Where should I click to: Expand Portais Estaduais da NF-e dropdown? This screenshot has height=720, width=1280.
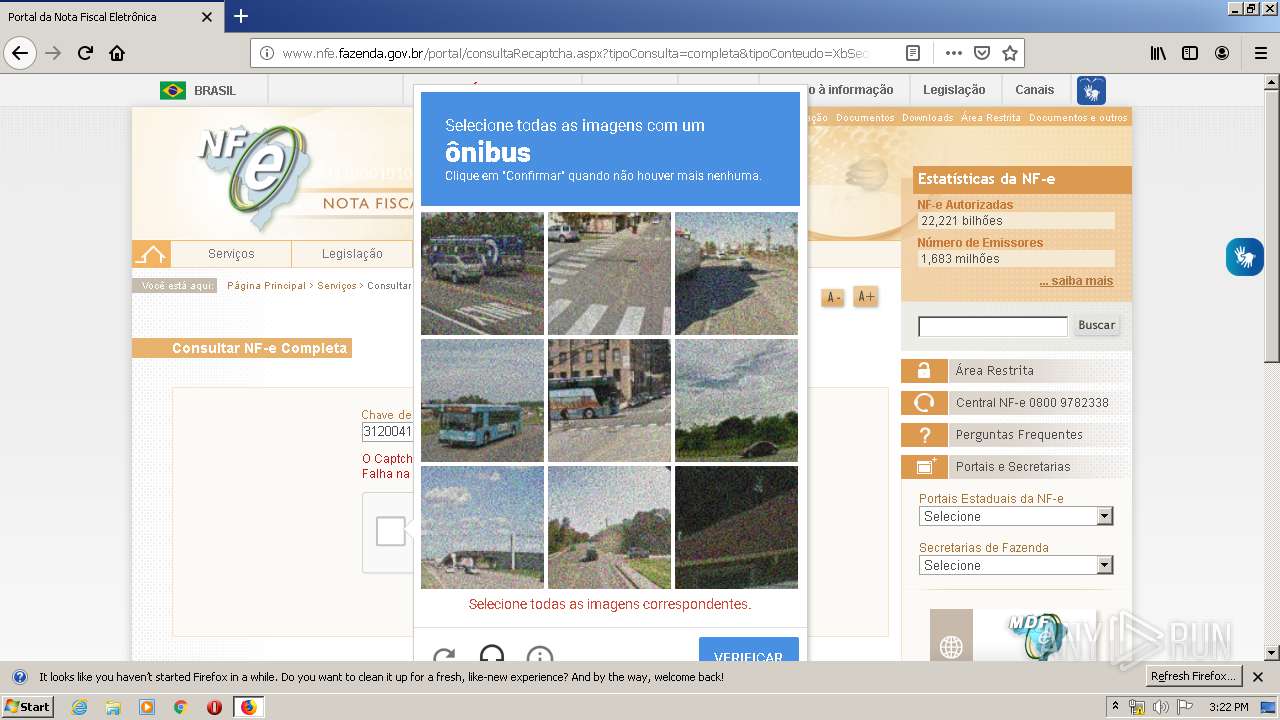[1016, 516]
